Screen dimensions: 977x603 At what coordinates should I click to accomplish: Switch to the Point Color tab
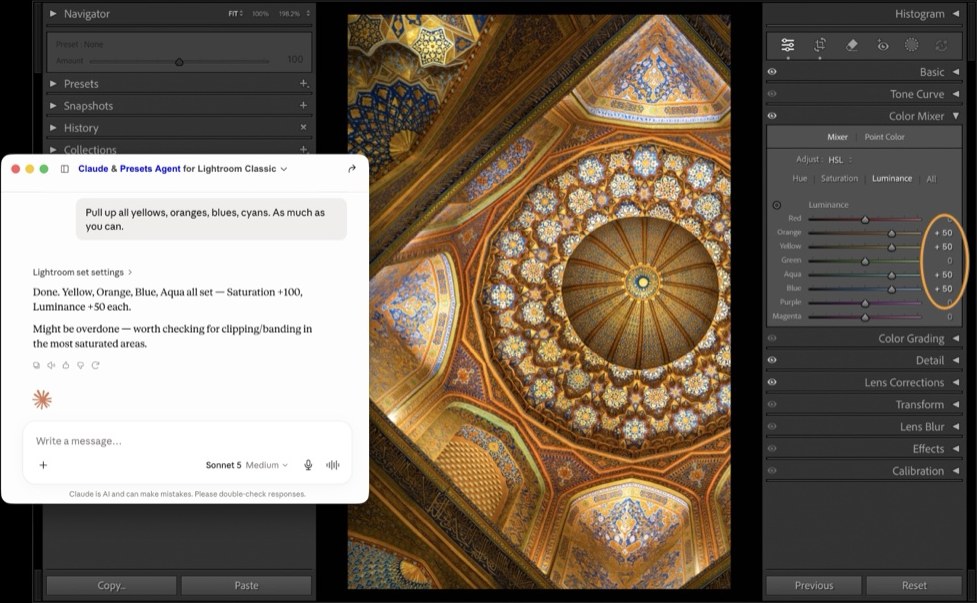click(x=884, y=137)
